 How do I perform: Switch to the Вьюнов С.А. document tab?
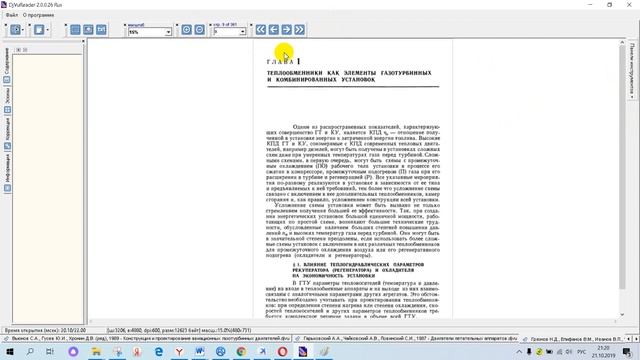click(x=147, y=338)
